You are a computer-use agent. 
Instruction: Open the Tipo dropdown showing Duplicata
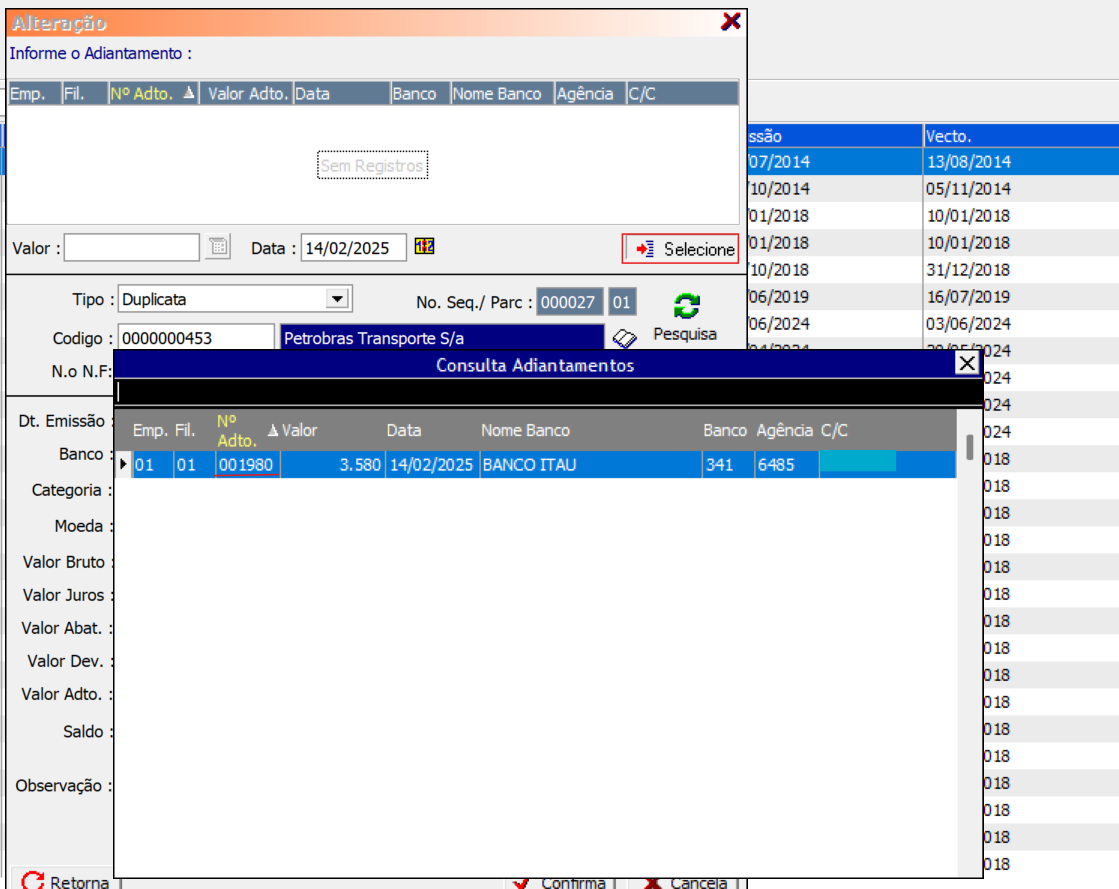pos(337,299)
